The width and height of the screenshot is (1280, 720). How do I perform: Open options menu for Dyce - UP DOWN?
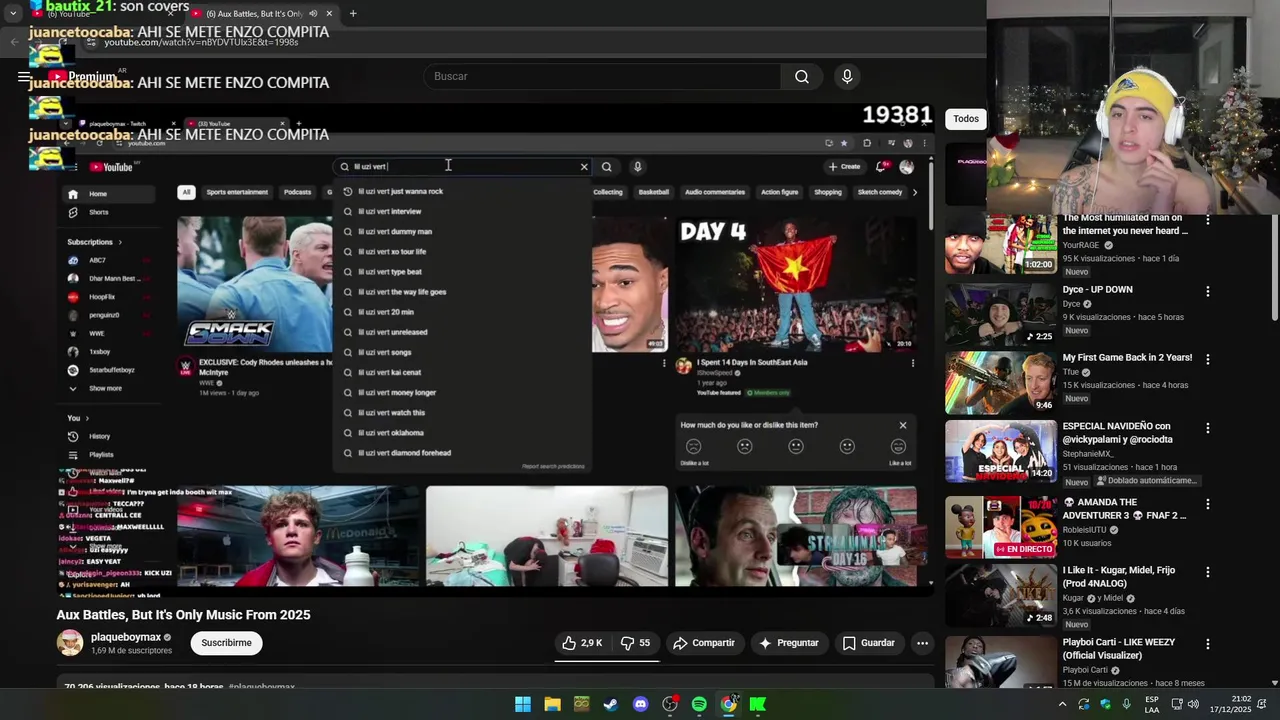pos(1207,291)
